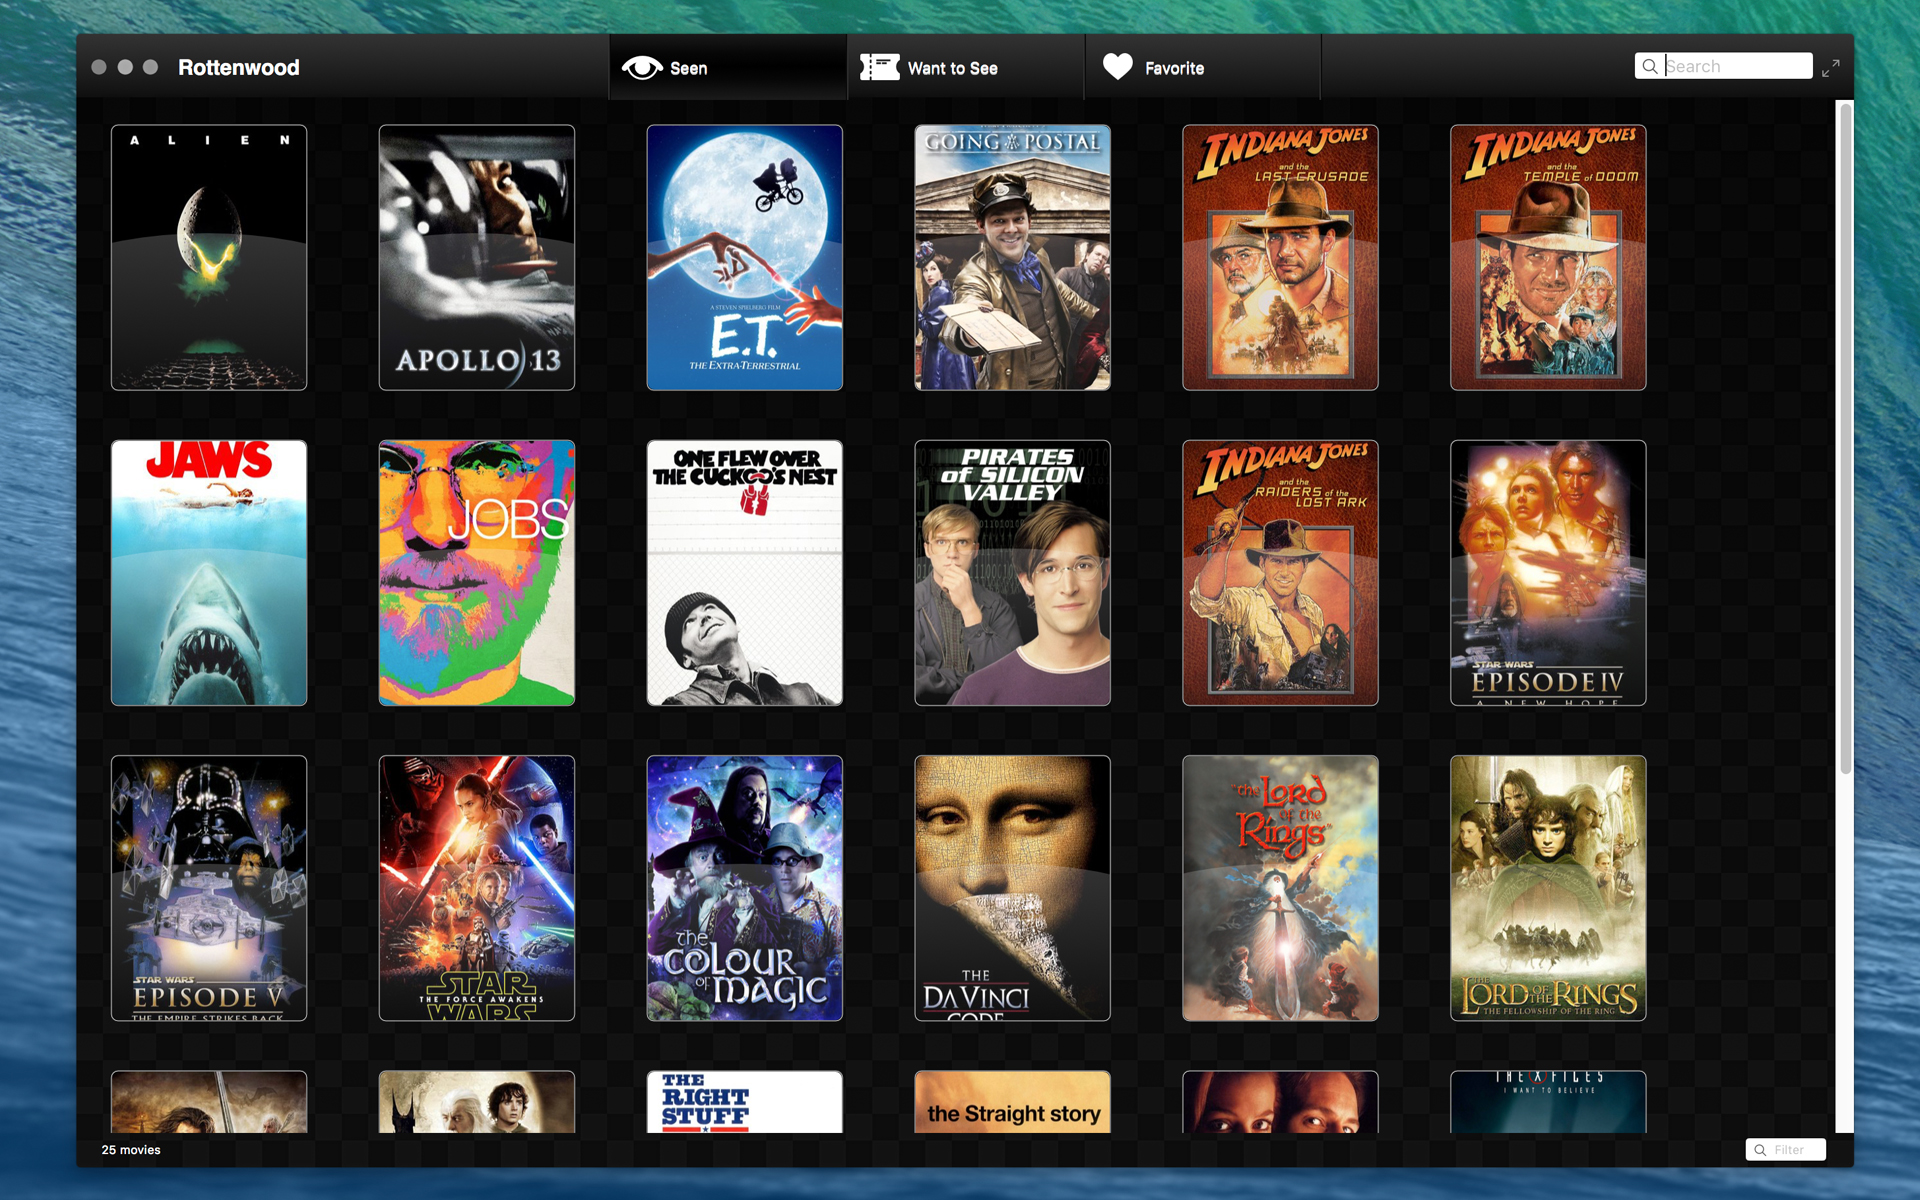
Task: Click the vertical scrollbar thumb
Action: 1845,437
